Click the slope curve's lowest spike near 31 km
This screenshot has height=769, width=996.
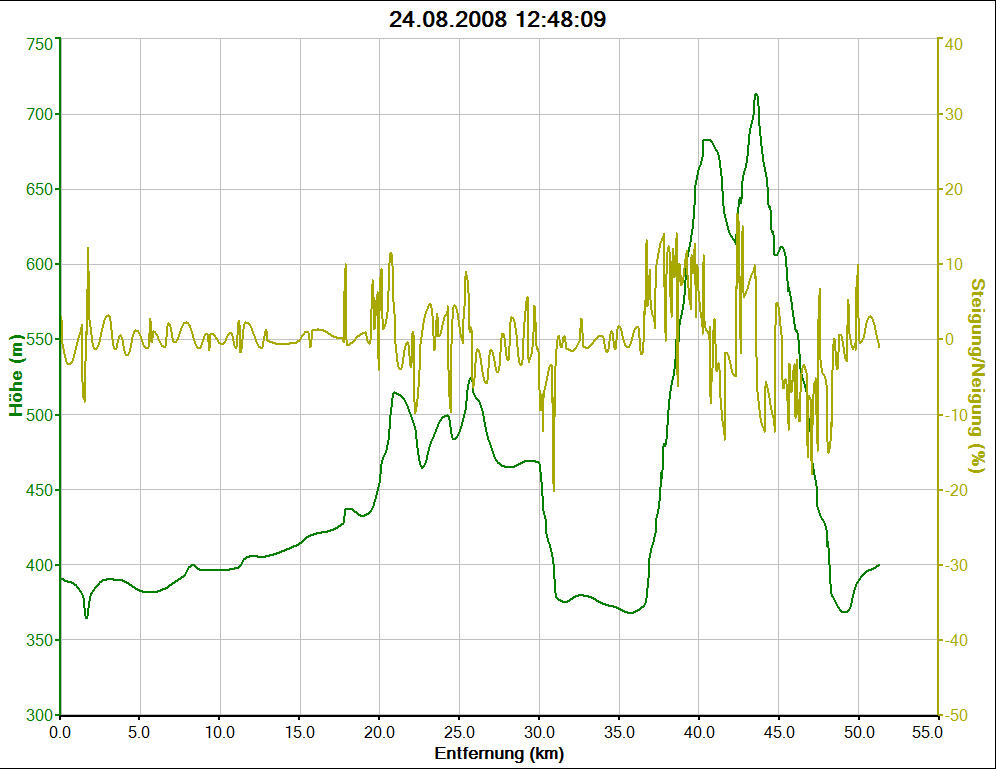pos(553,490)
